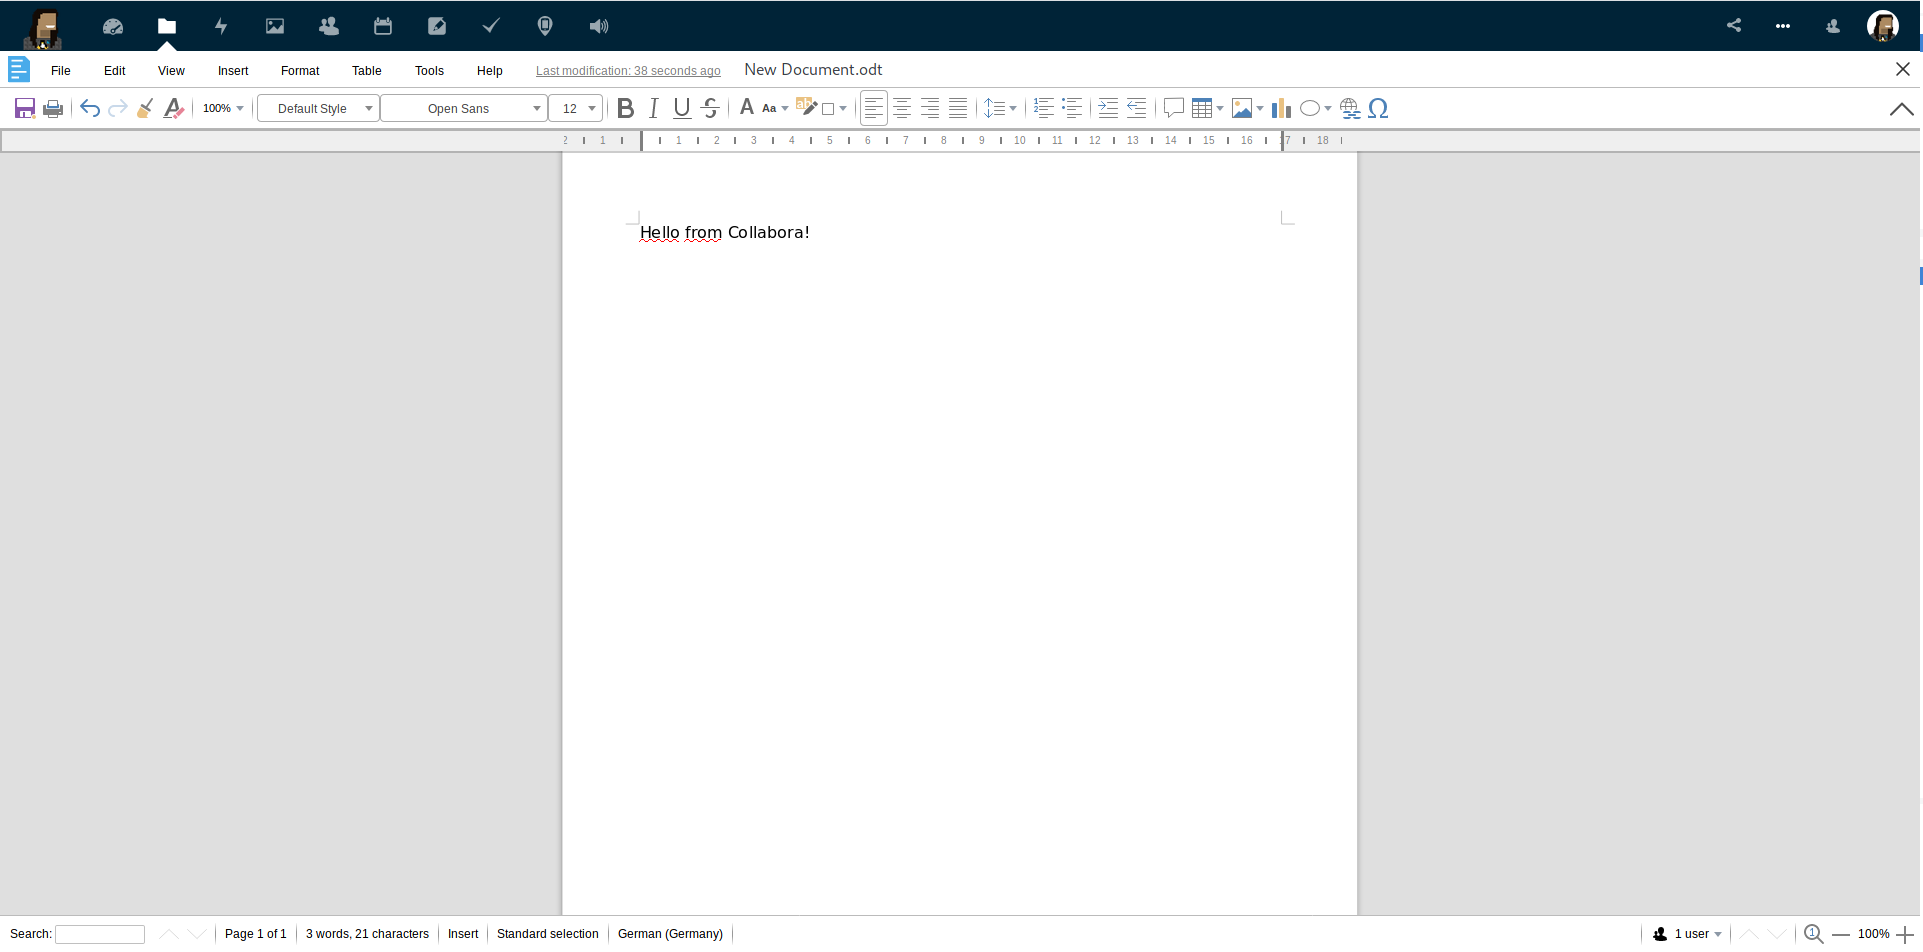Open the Calendar app in top bar
1923x952 pixels.
coord(383,26)
